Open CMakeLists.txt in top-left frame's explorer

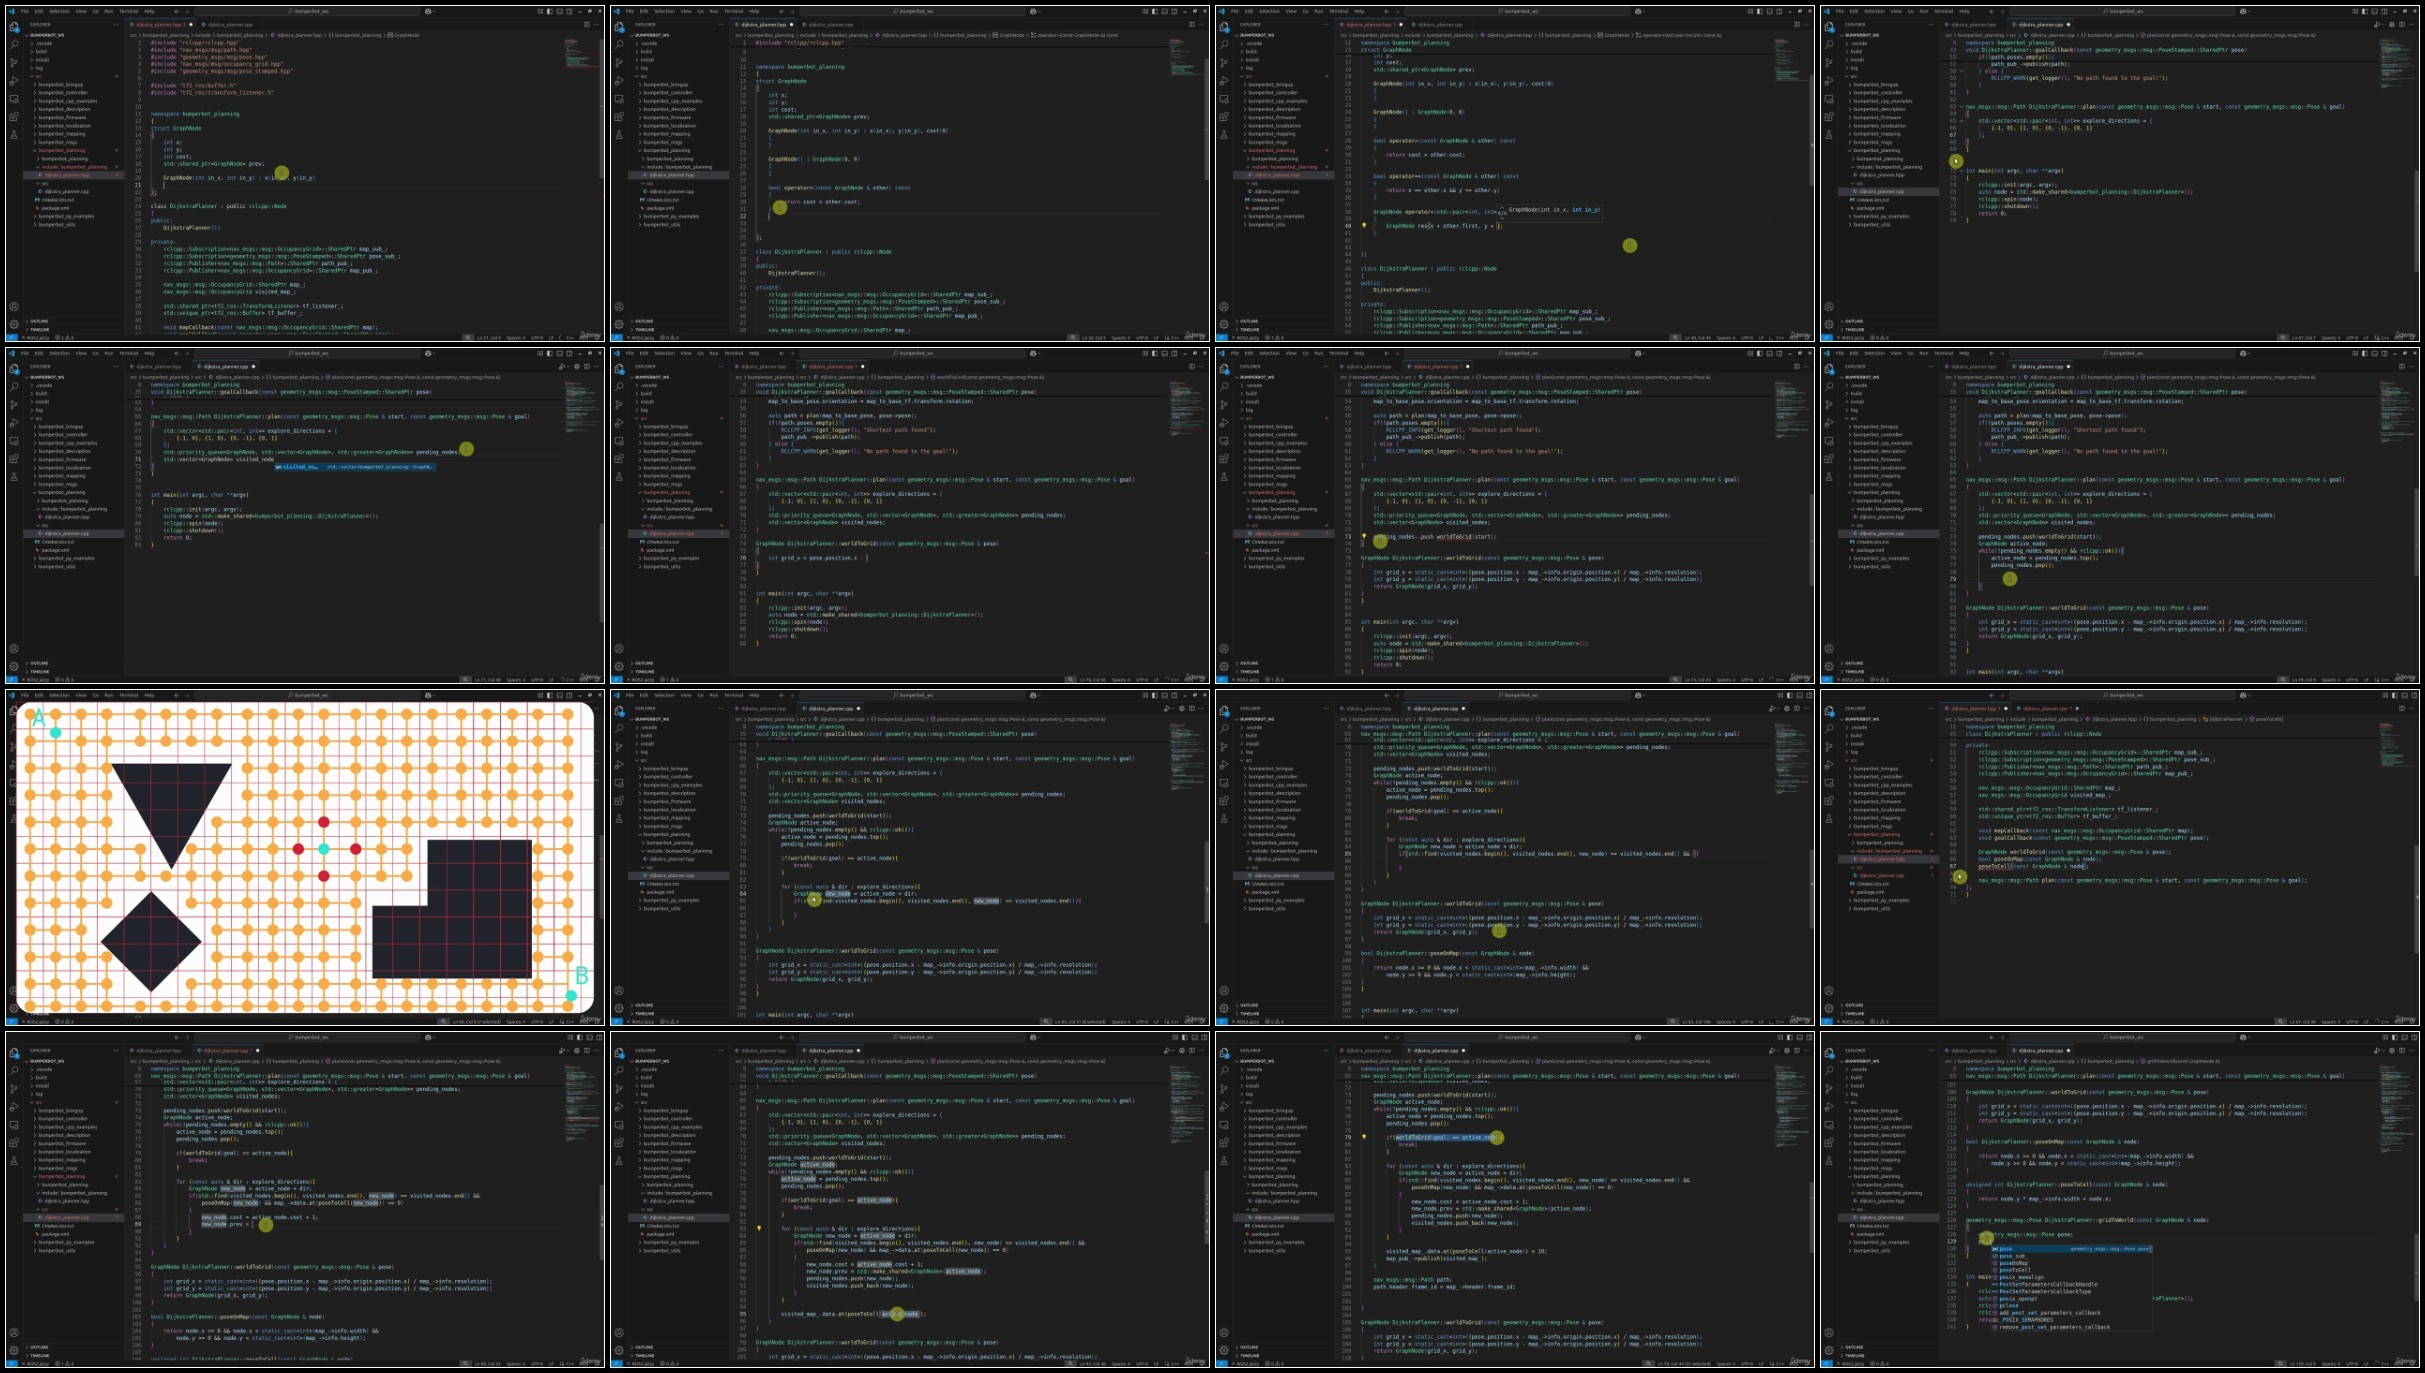pos(57,200)
